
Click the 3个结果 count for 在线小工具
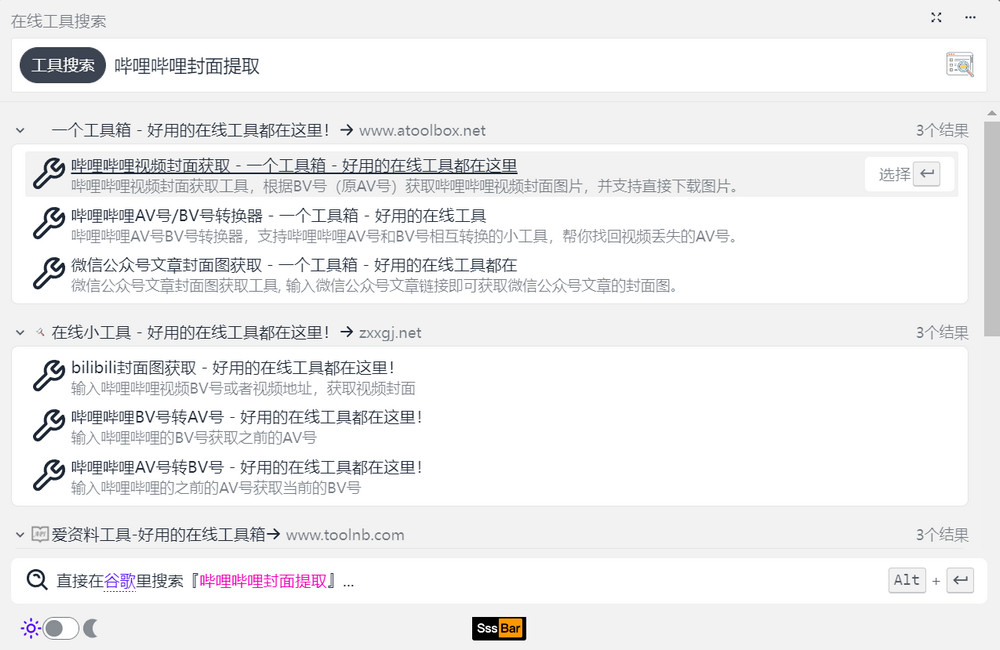tap(942, 332)
